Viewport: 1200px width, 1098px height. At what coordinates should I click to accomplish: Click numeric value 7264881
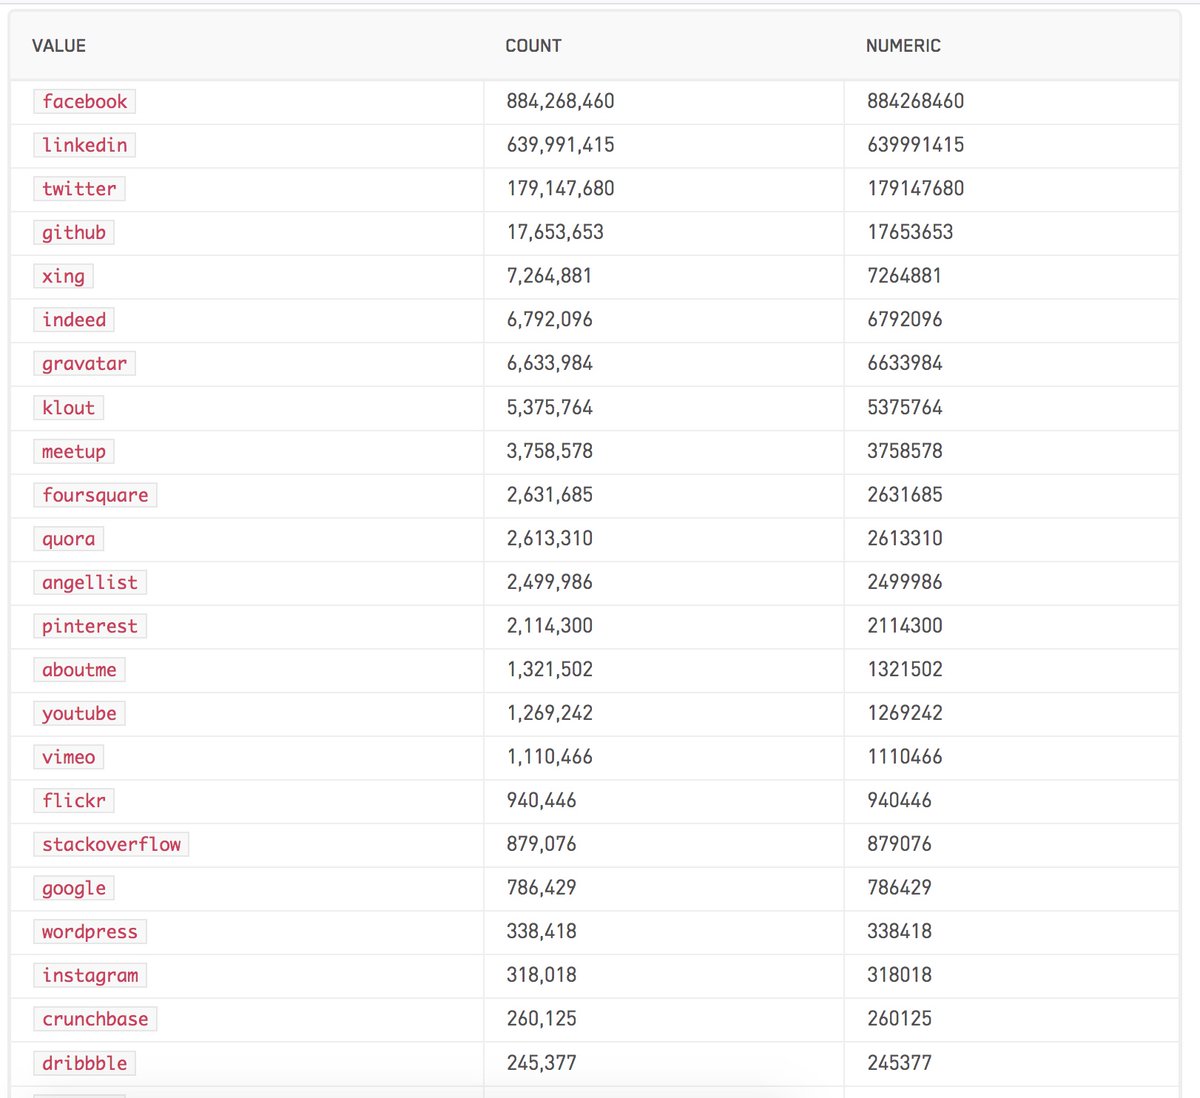[904, 276]
